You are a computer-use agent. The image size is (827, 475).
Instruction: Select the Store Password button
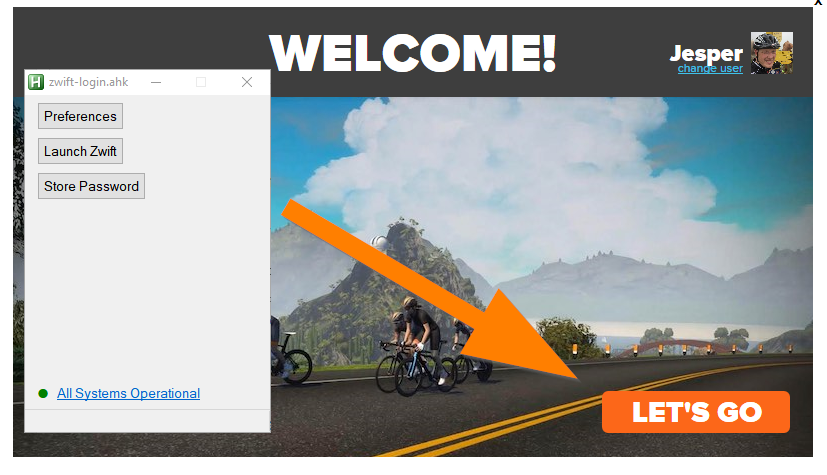pyautogui.click(x=91, y=186)
